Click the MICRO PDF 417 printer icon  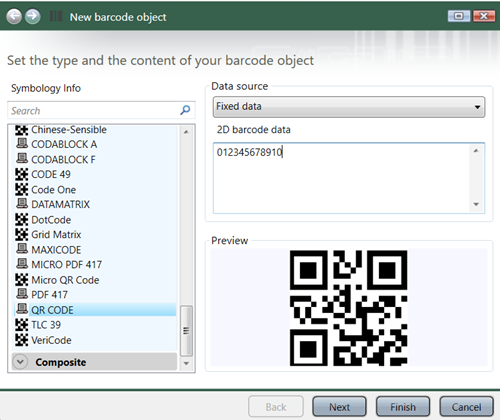22,264
